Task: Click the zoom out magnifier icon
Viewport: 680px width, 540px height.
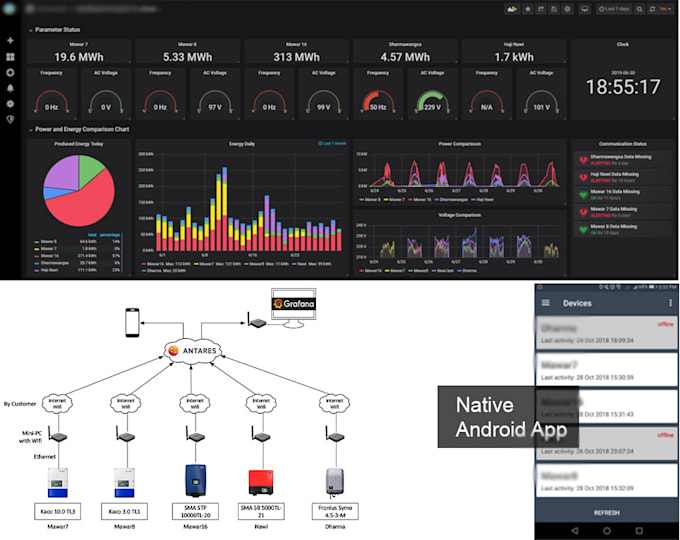Action: click(640, 9)
